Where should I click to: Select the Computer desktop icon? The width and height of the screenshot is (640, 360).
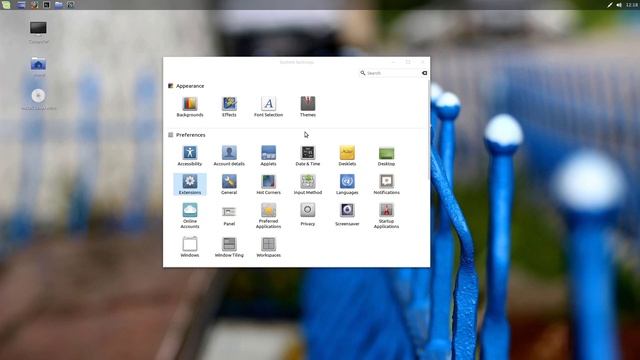(38, 32)
